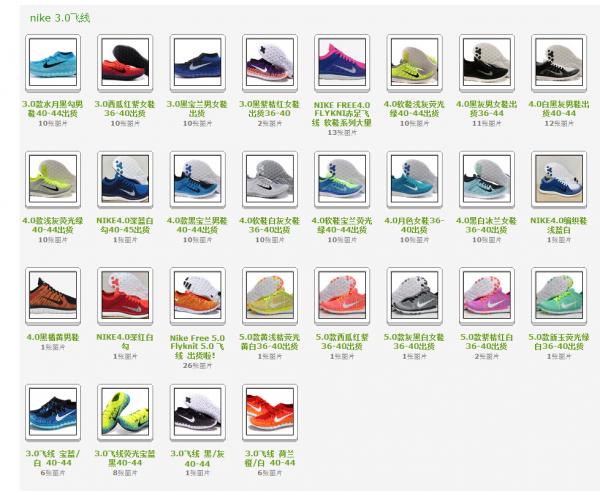Image resolution: width=600 pixels, height=493 pixels.
Task: Open the 3.0飞线 宝蓝/白 thumbnail
Action: (x=53, y=412)
